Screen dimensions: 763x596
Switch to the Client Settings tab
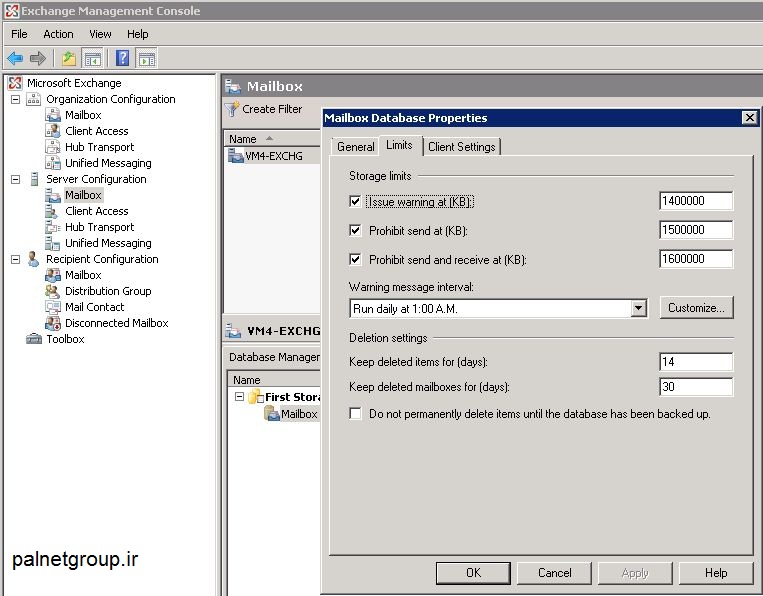click(x=462, y=146)
